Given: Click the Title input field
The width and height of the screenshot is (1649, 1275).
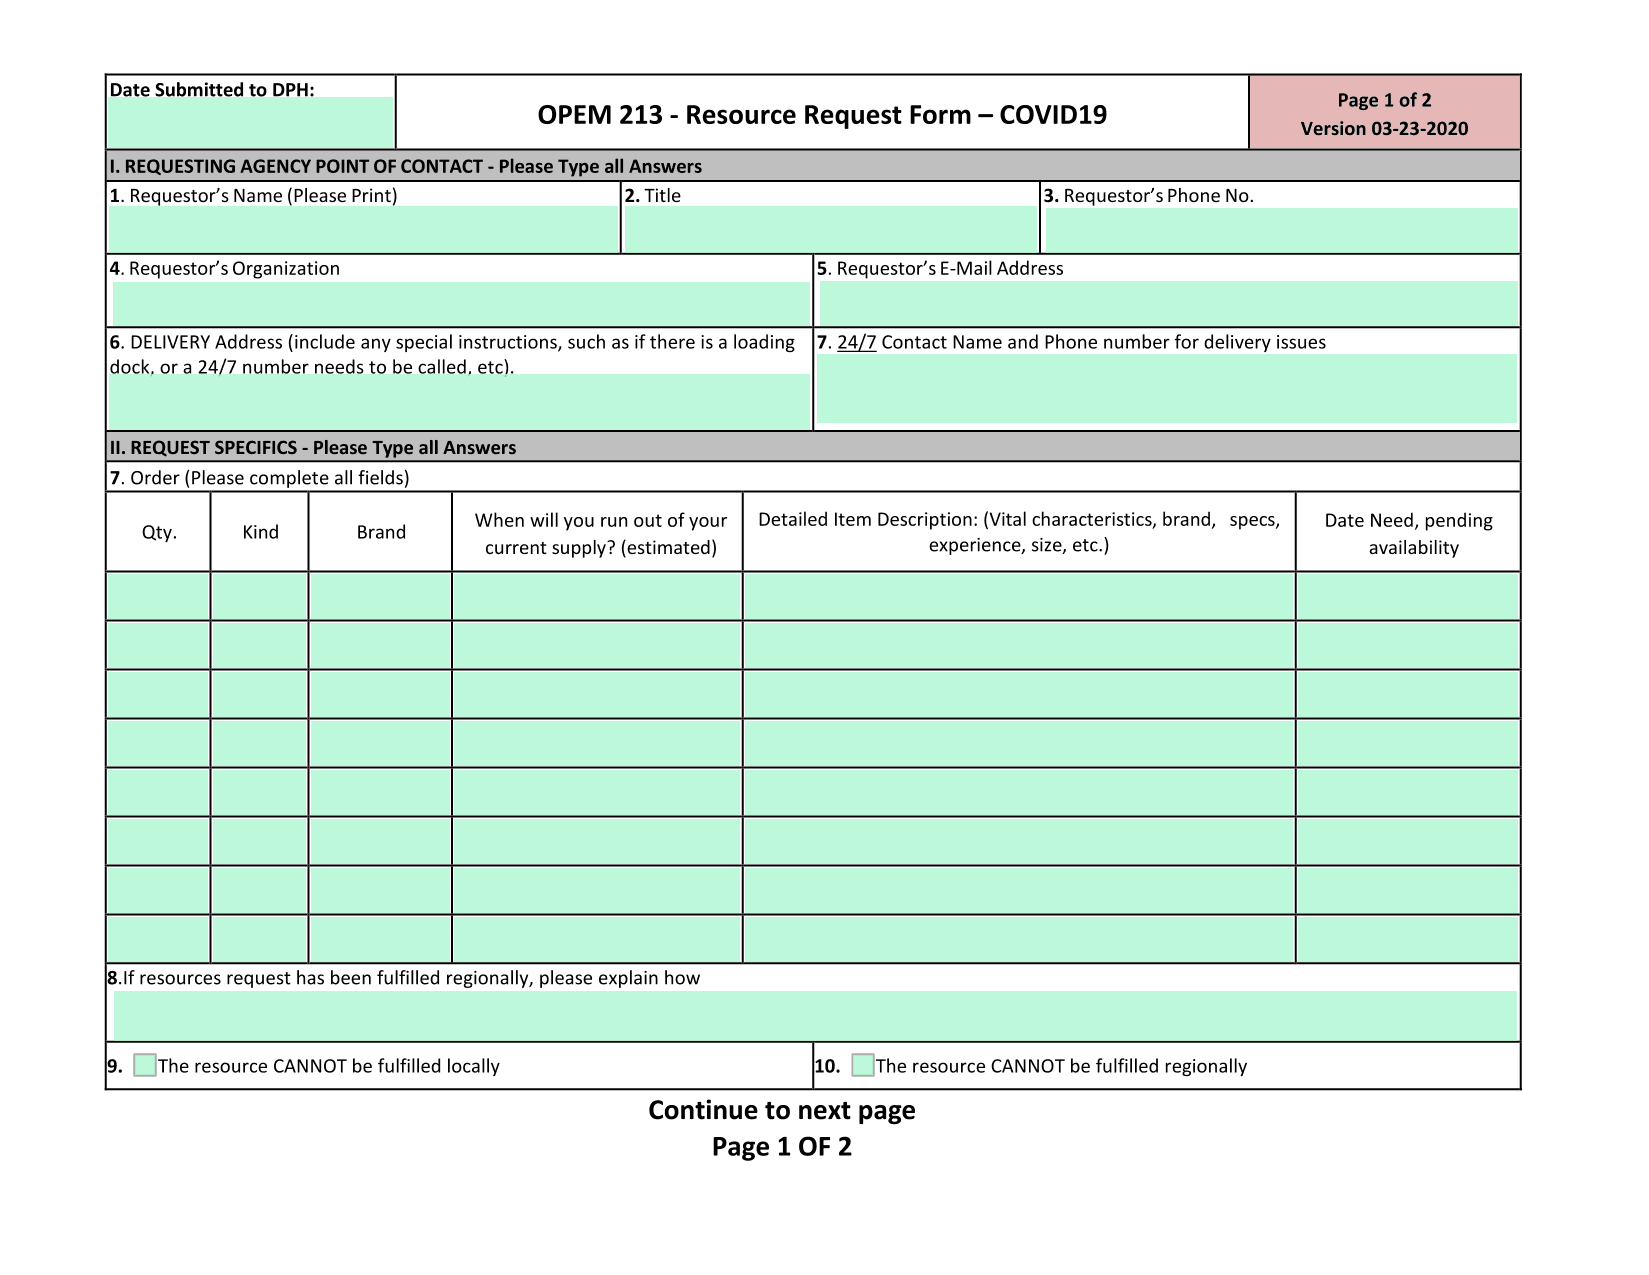Looking at the screenshot, I should [x=831, y=230].
